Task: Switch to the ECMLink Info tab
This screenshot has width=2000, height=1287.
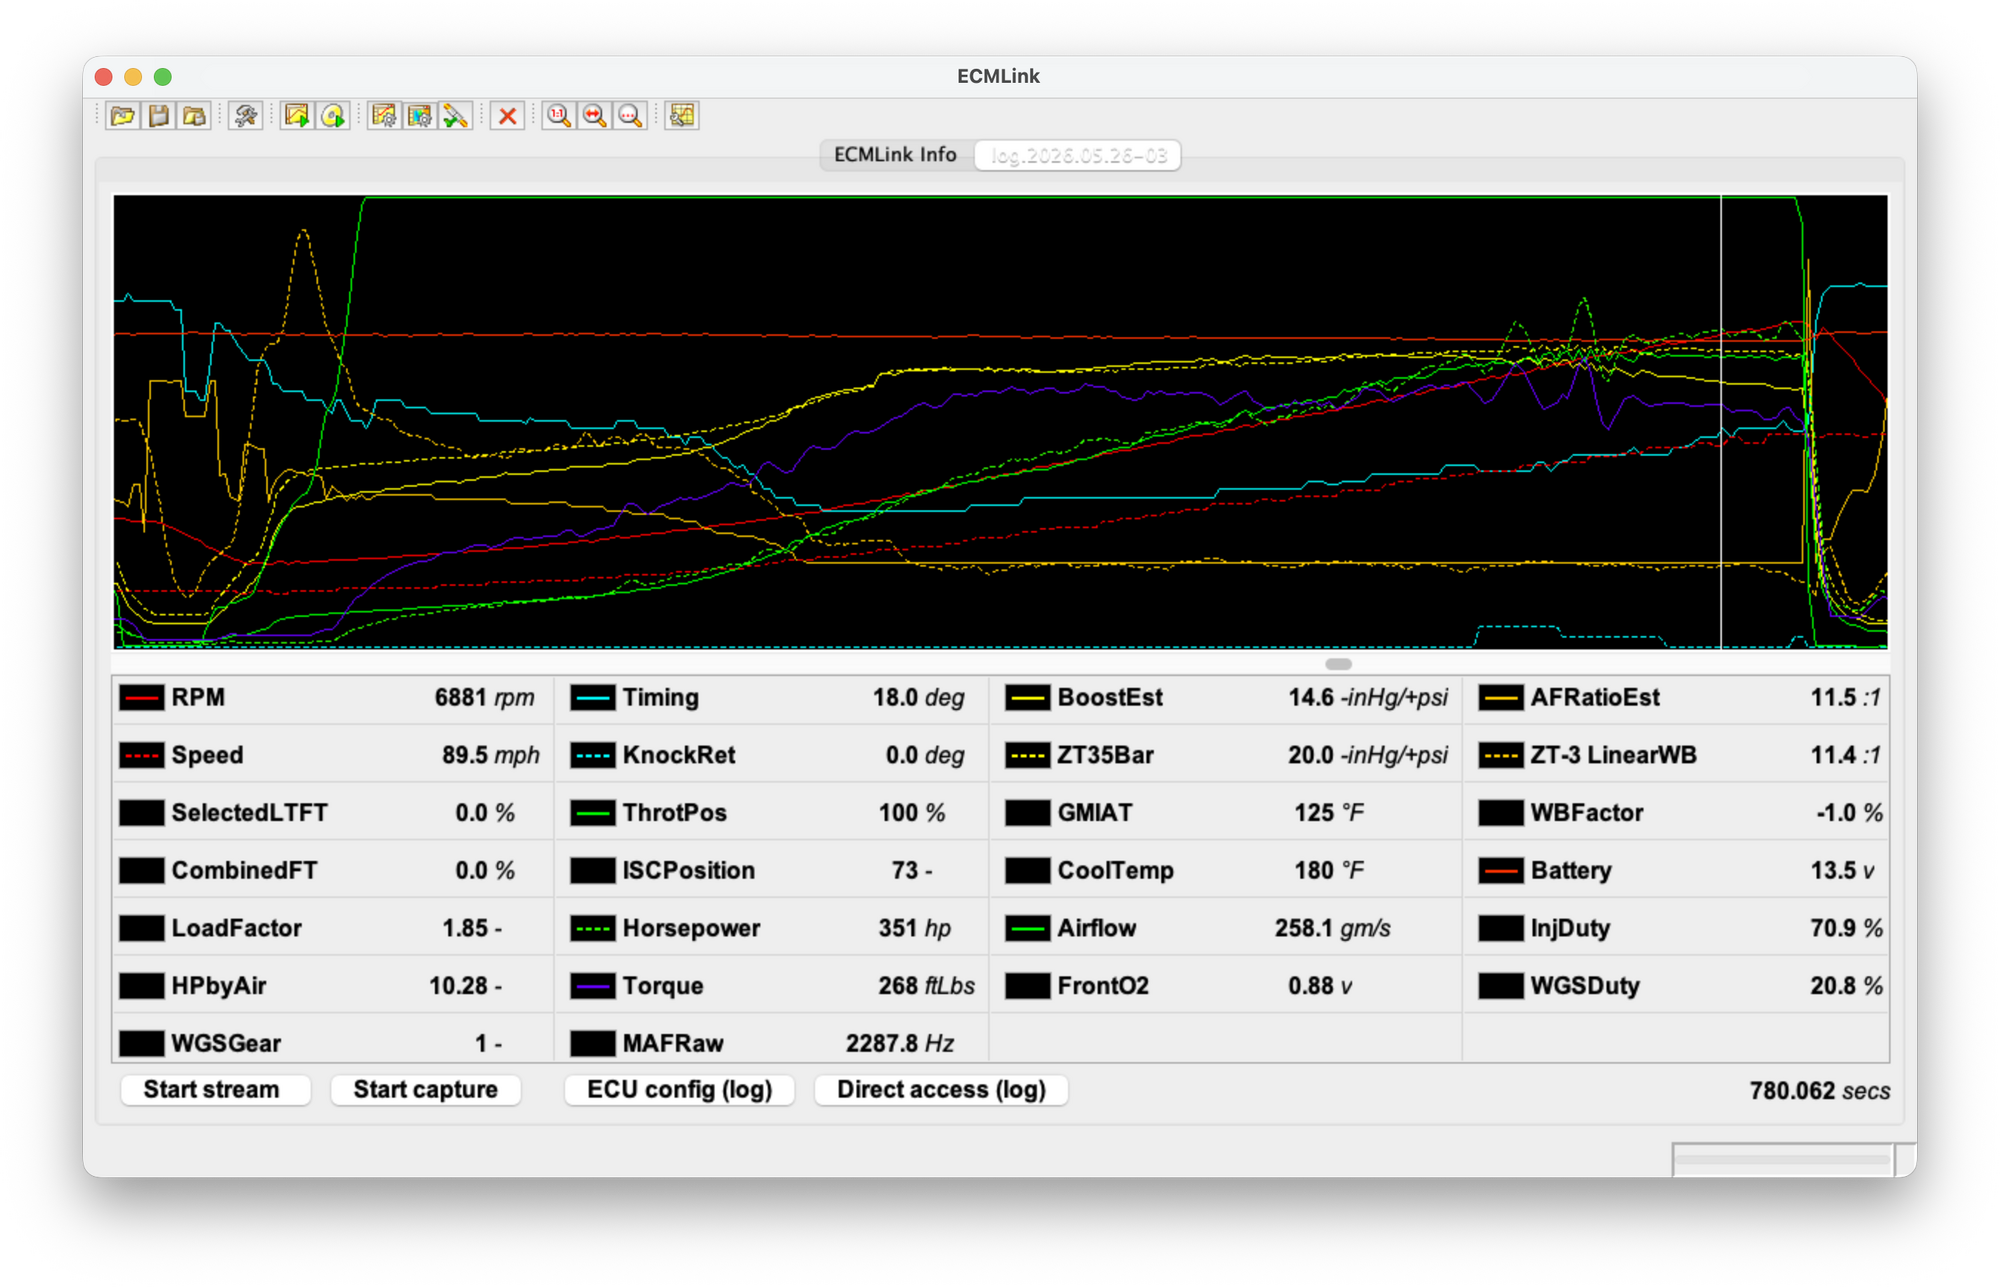Action: point(895,155)
